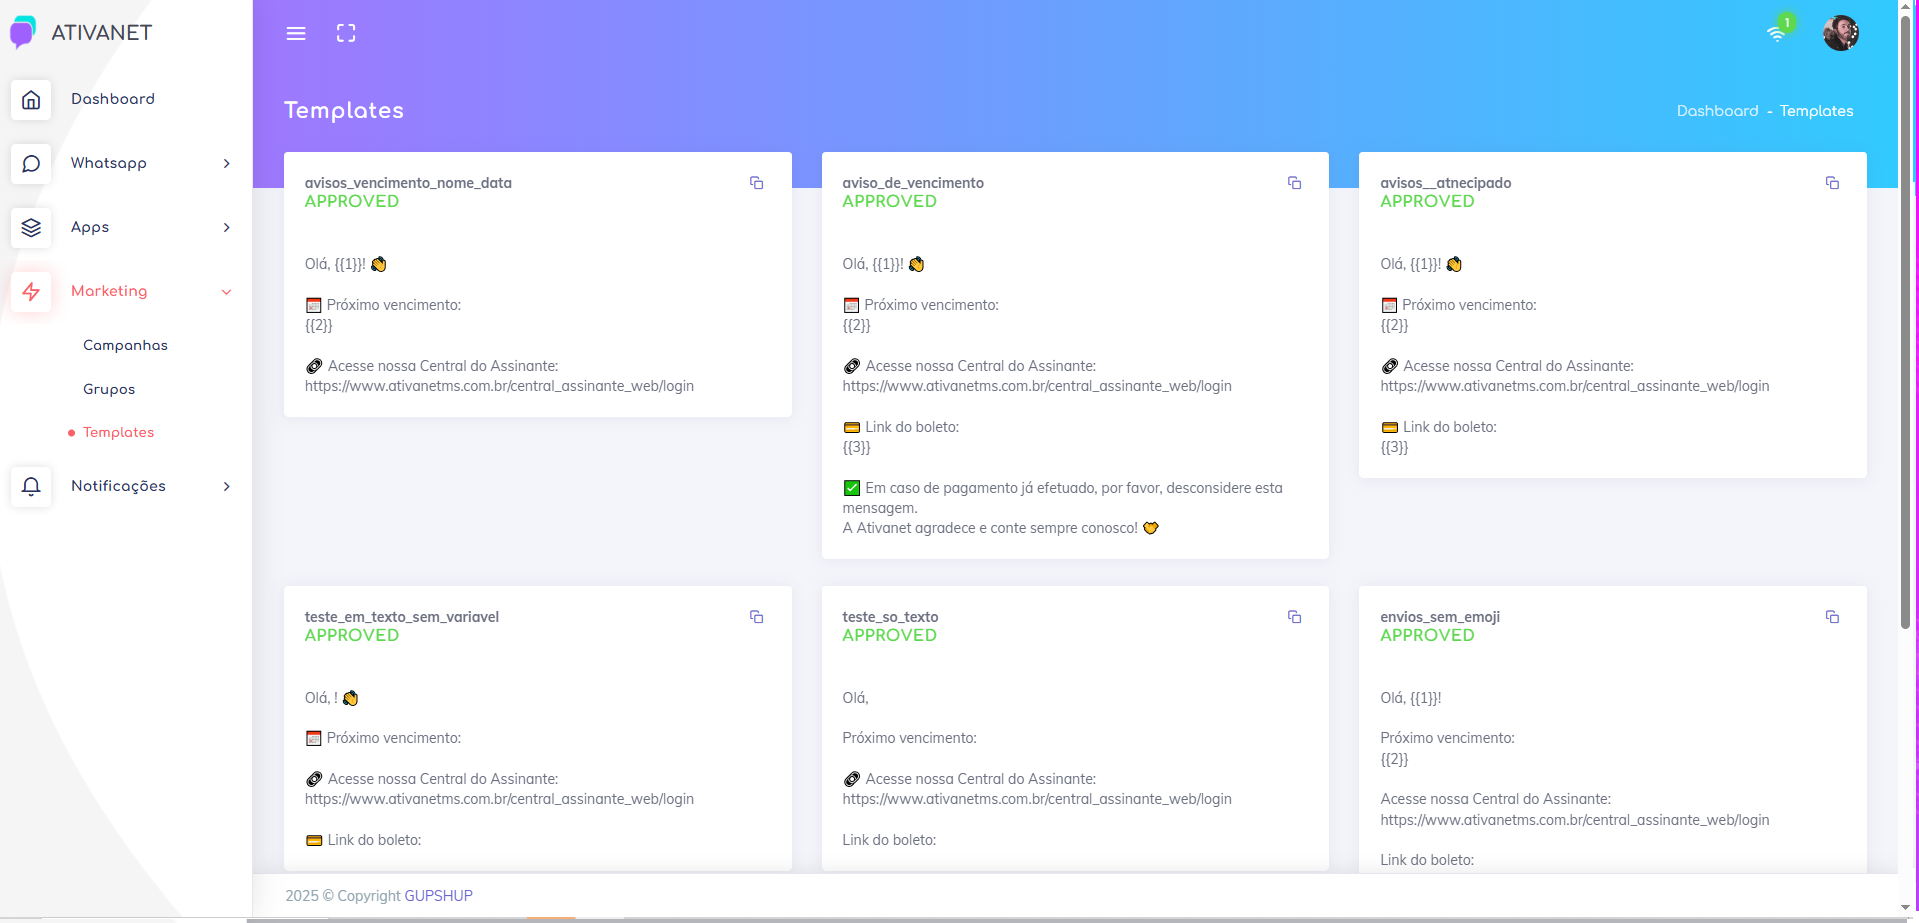Activate fullscreen mode icon
This screenshot has height=923, width=1919.
346,33
